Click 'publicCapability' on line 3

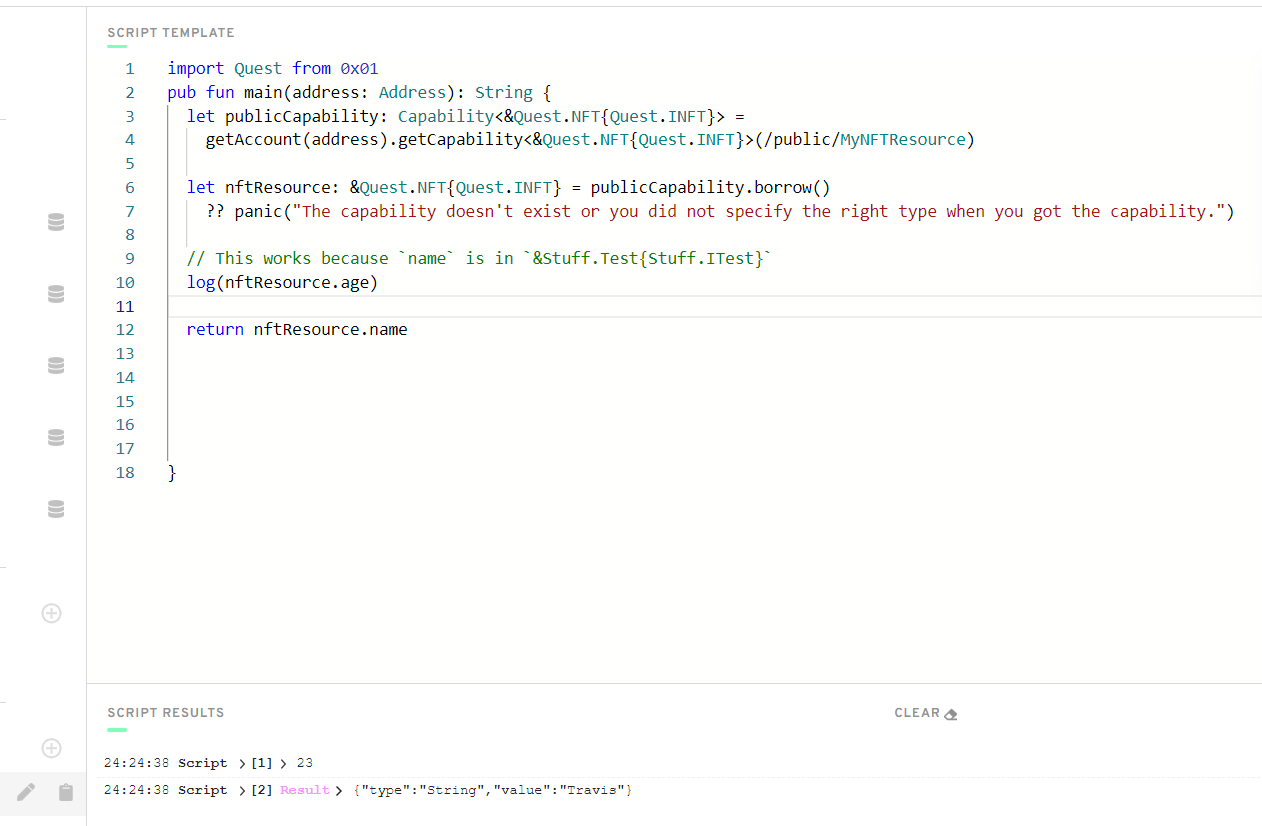coord(302,116)
